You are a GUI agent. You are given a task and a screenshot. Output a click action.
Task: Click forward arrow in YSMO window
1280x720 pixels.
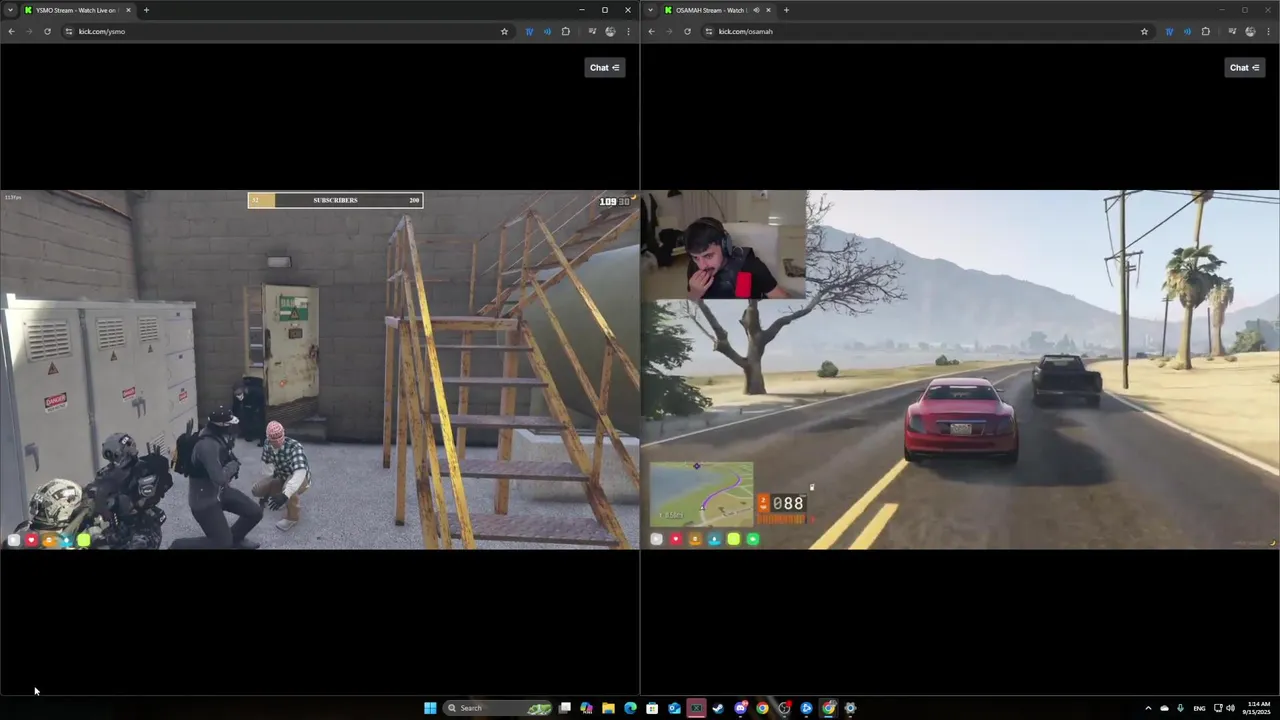click(29, 31)
